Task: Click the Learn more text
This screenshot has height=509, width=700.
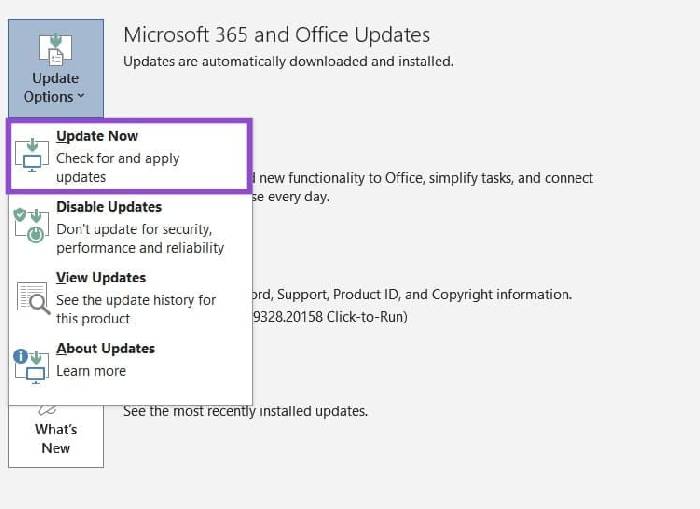Action: pyautogui.click(x=91, y=370)
